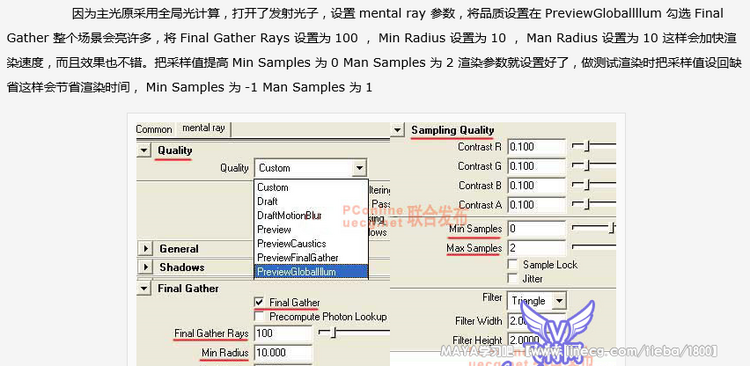Click the Min Radius label
This screenshot has width=750, height=366.
(225, 353)
